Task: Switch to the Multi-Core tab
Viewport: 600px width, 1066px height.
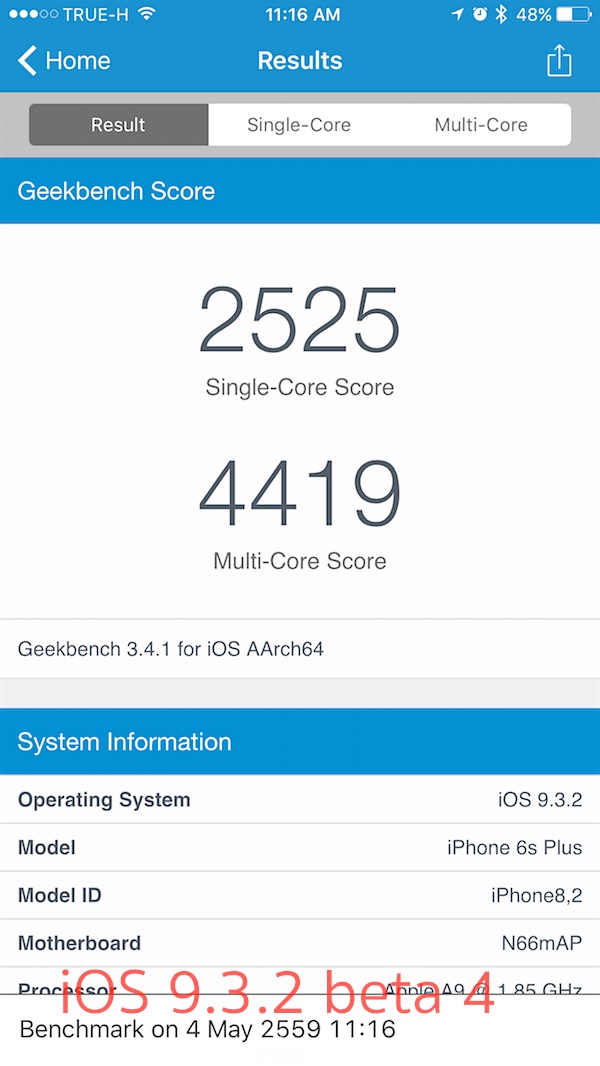Action: coord(480,125)
